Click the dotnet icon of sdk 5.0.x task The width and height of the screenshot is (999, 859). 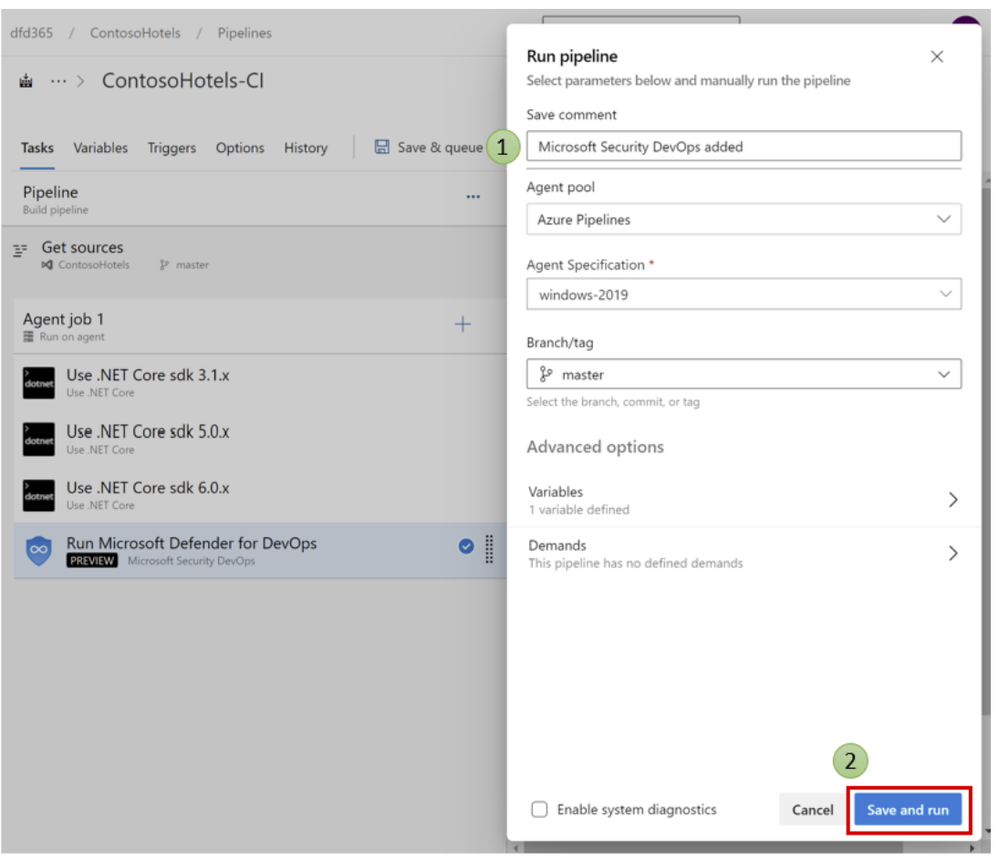pyautogui.click(x=39, y=440)
